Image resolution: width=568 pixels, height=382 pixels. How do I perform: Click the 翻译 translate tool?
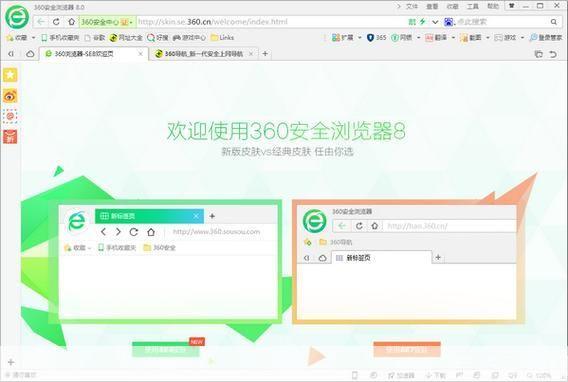(x=436, y=38)
